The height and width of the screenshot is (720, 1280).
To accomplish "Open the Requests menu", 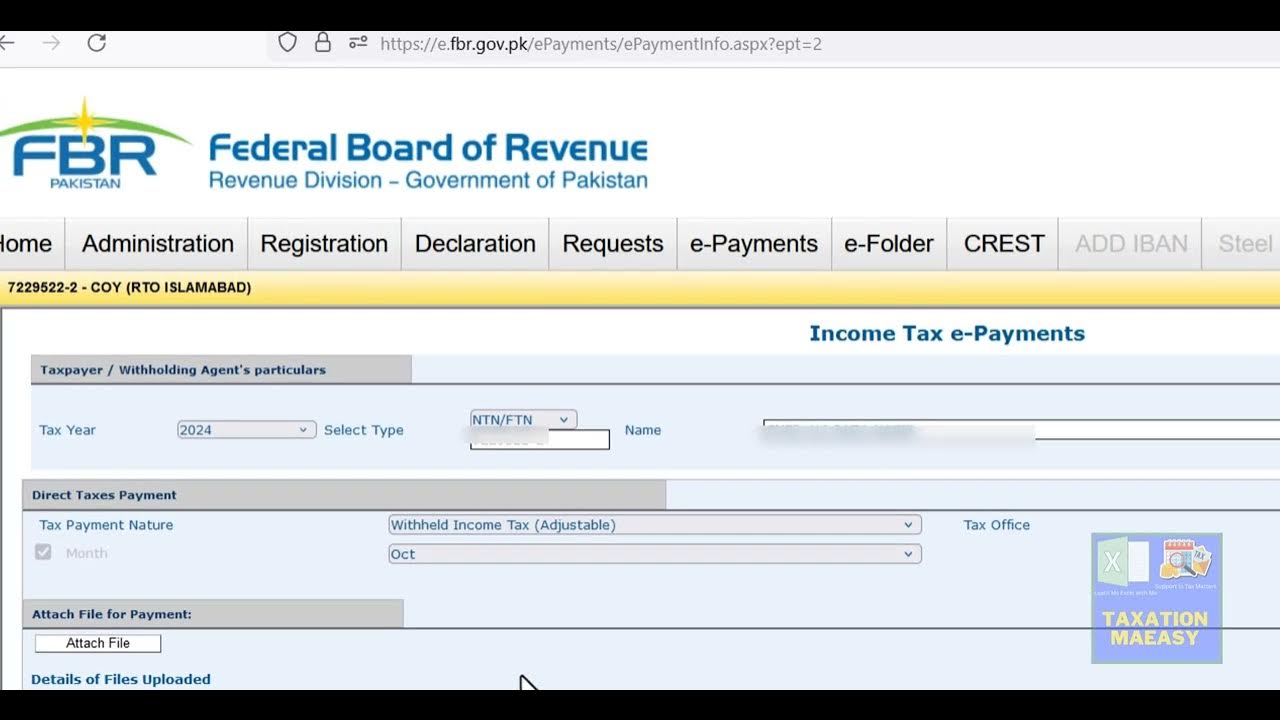I will [x=613, y=244].
